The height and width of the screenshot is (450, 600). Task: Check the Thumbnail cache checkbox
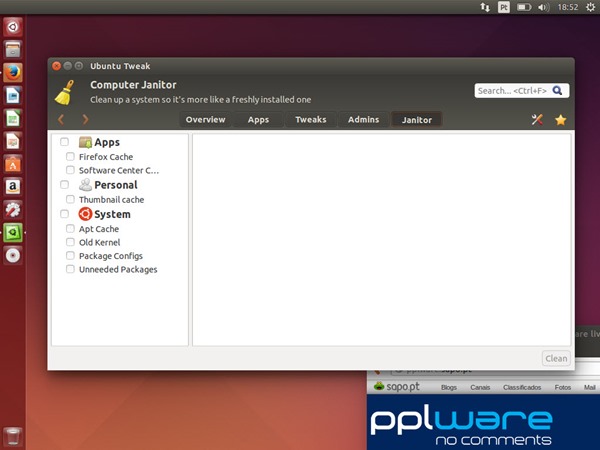(70, 199)
